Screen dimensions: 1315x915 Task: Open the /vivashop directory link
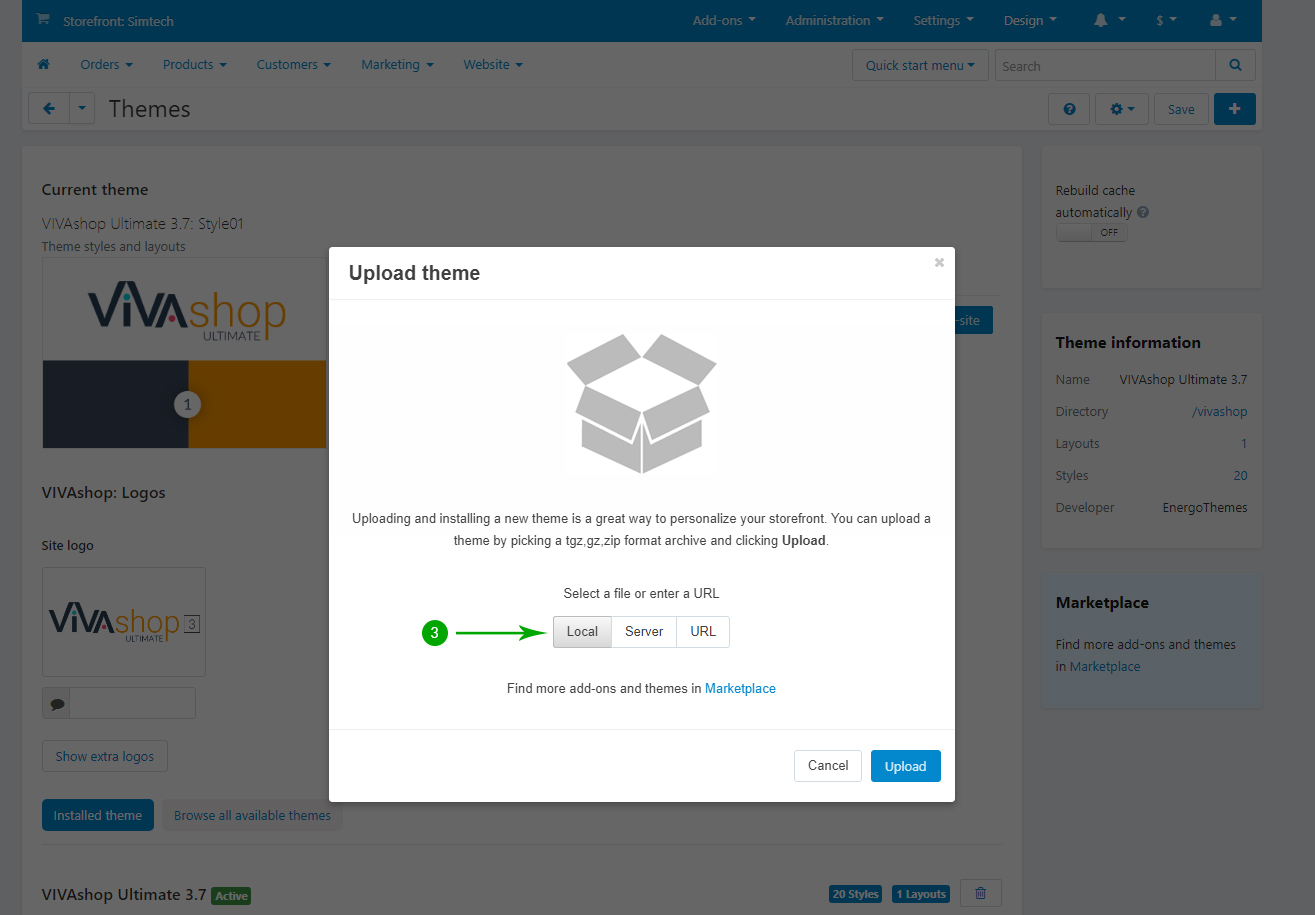pos(1220,412)
